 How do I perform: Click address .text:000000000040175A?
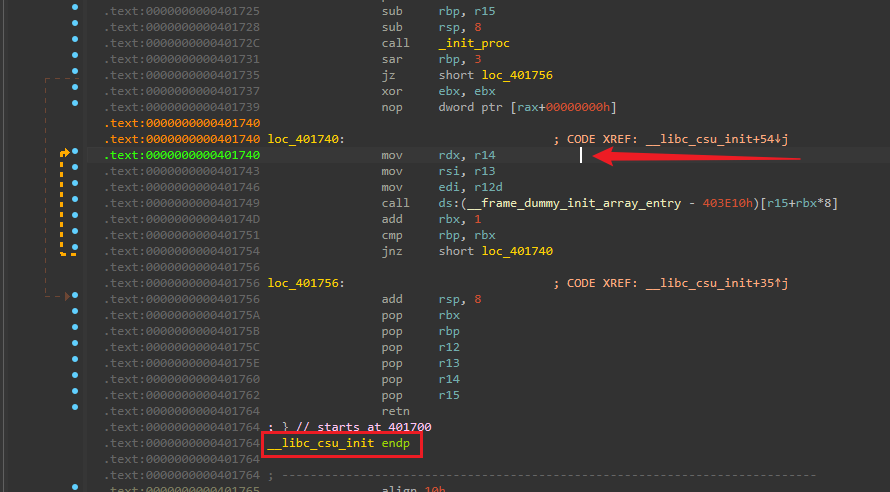182,315
